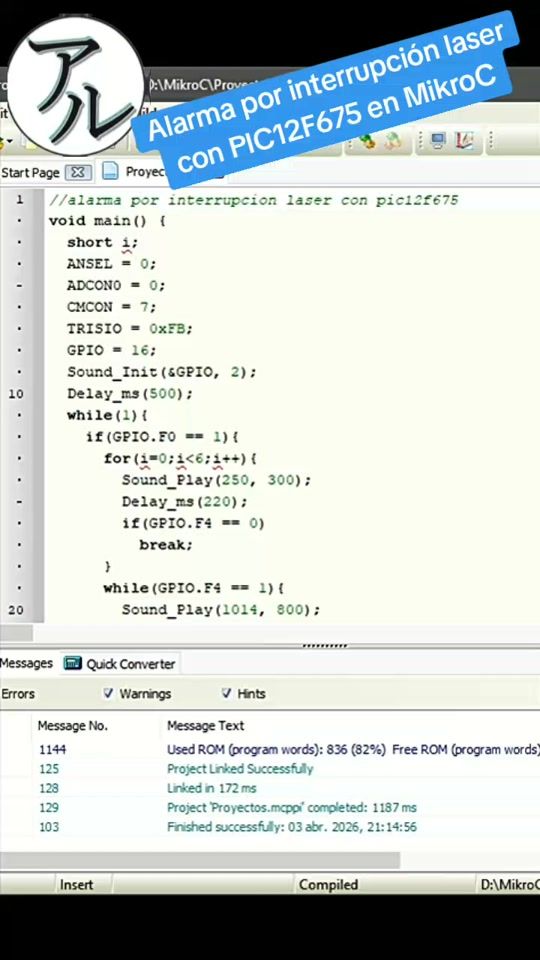The image size is (540, 960).
Task: Click the monitor icon in the toolbar
Action: point(438,142)
